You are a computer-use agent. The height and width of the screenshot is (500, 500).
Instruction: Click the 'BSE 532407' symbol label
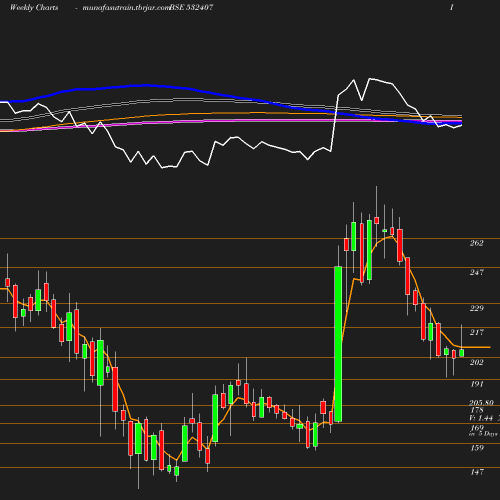(191, 7)
